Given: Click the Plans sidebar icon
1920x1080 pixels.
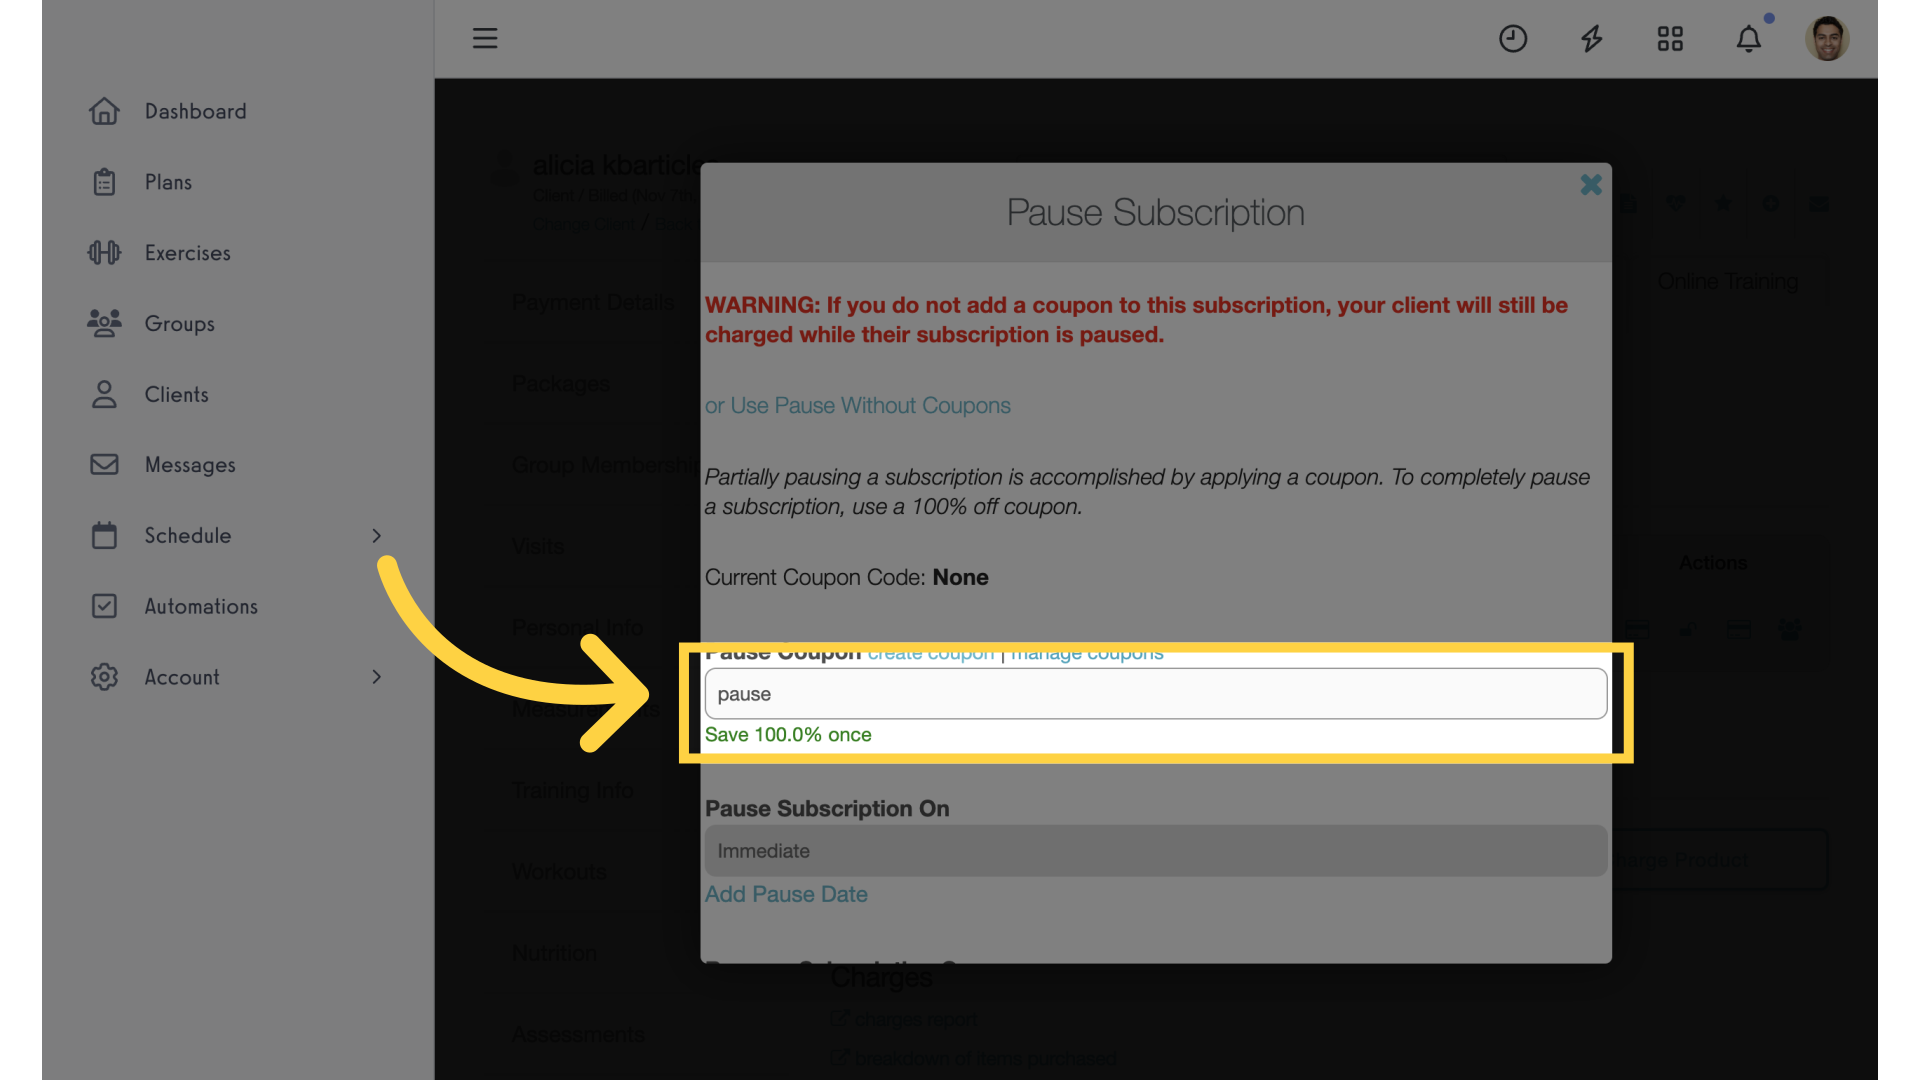Looking at the screenshot, I should coord(104,182).
